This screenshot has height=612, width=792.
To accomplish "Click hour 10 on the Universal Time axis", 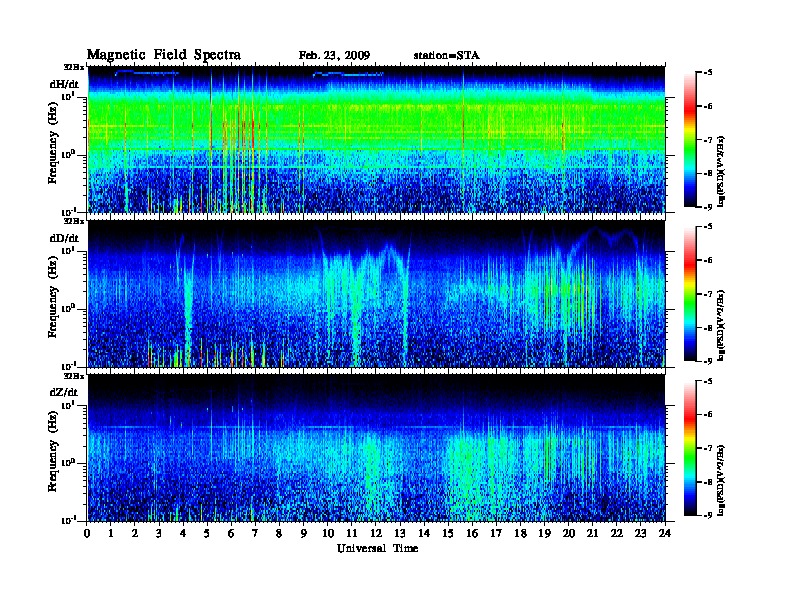I will coord(328,533).
